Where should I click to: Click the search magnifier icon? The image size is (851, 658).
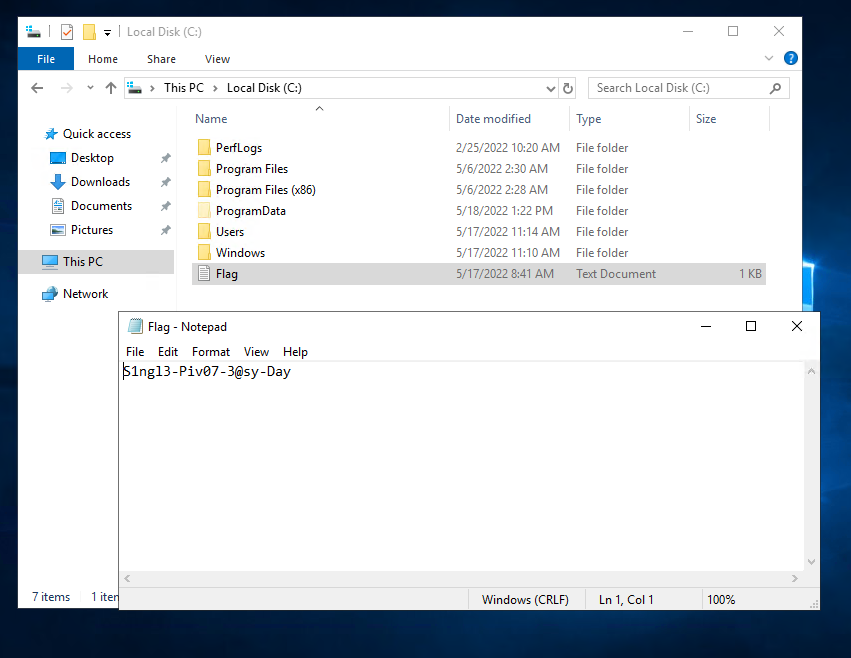point(775,88)
